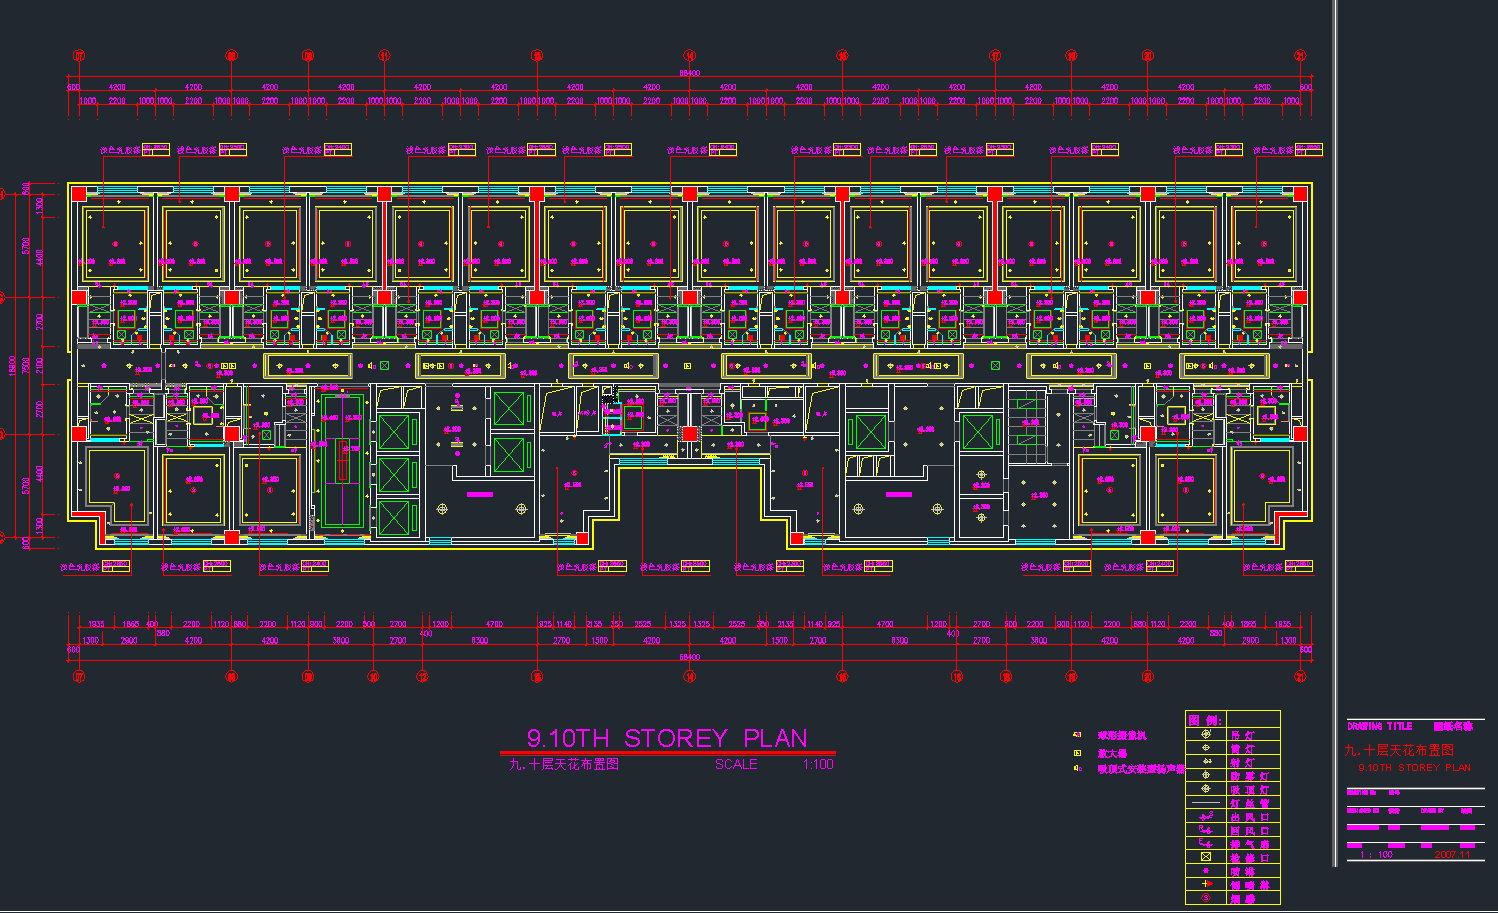The image size is (1498, 913).
Task: Select the access hatch crossed-box legend symbol
Action: tap(1205, 857)
